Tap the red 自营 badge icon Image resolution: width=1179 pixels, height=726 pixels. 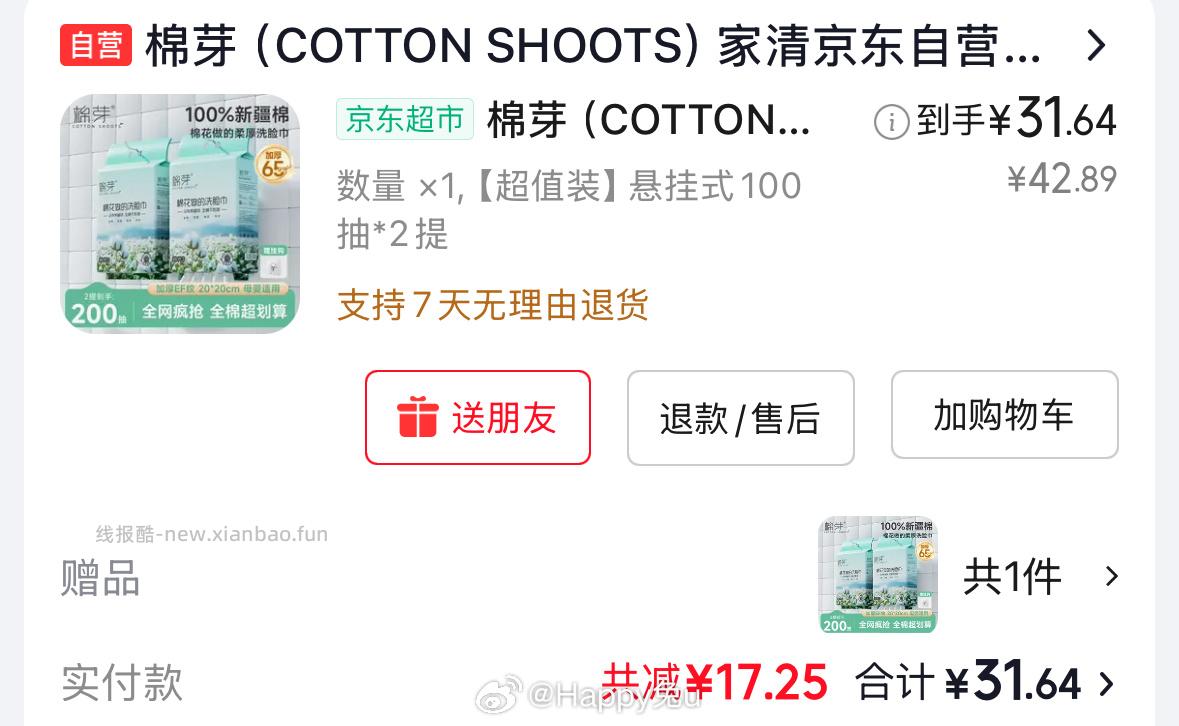pos(96,45)
